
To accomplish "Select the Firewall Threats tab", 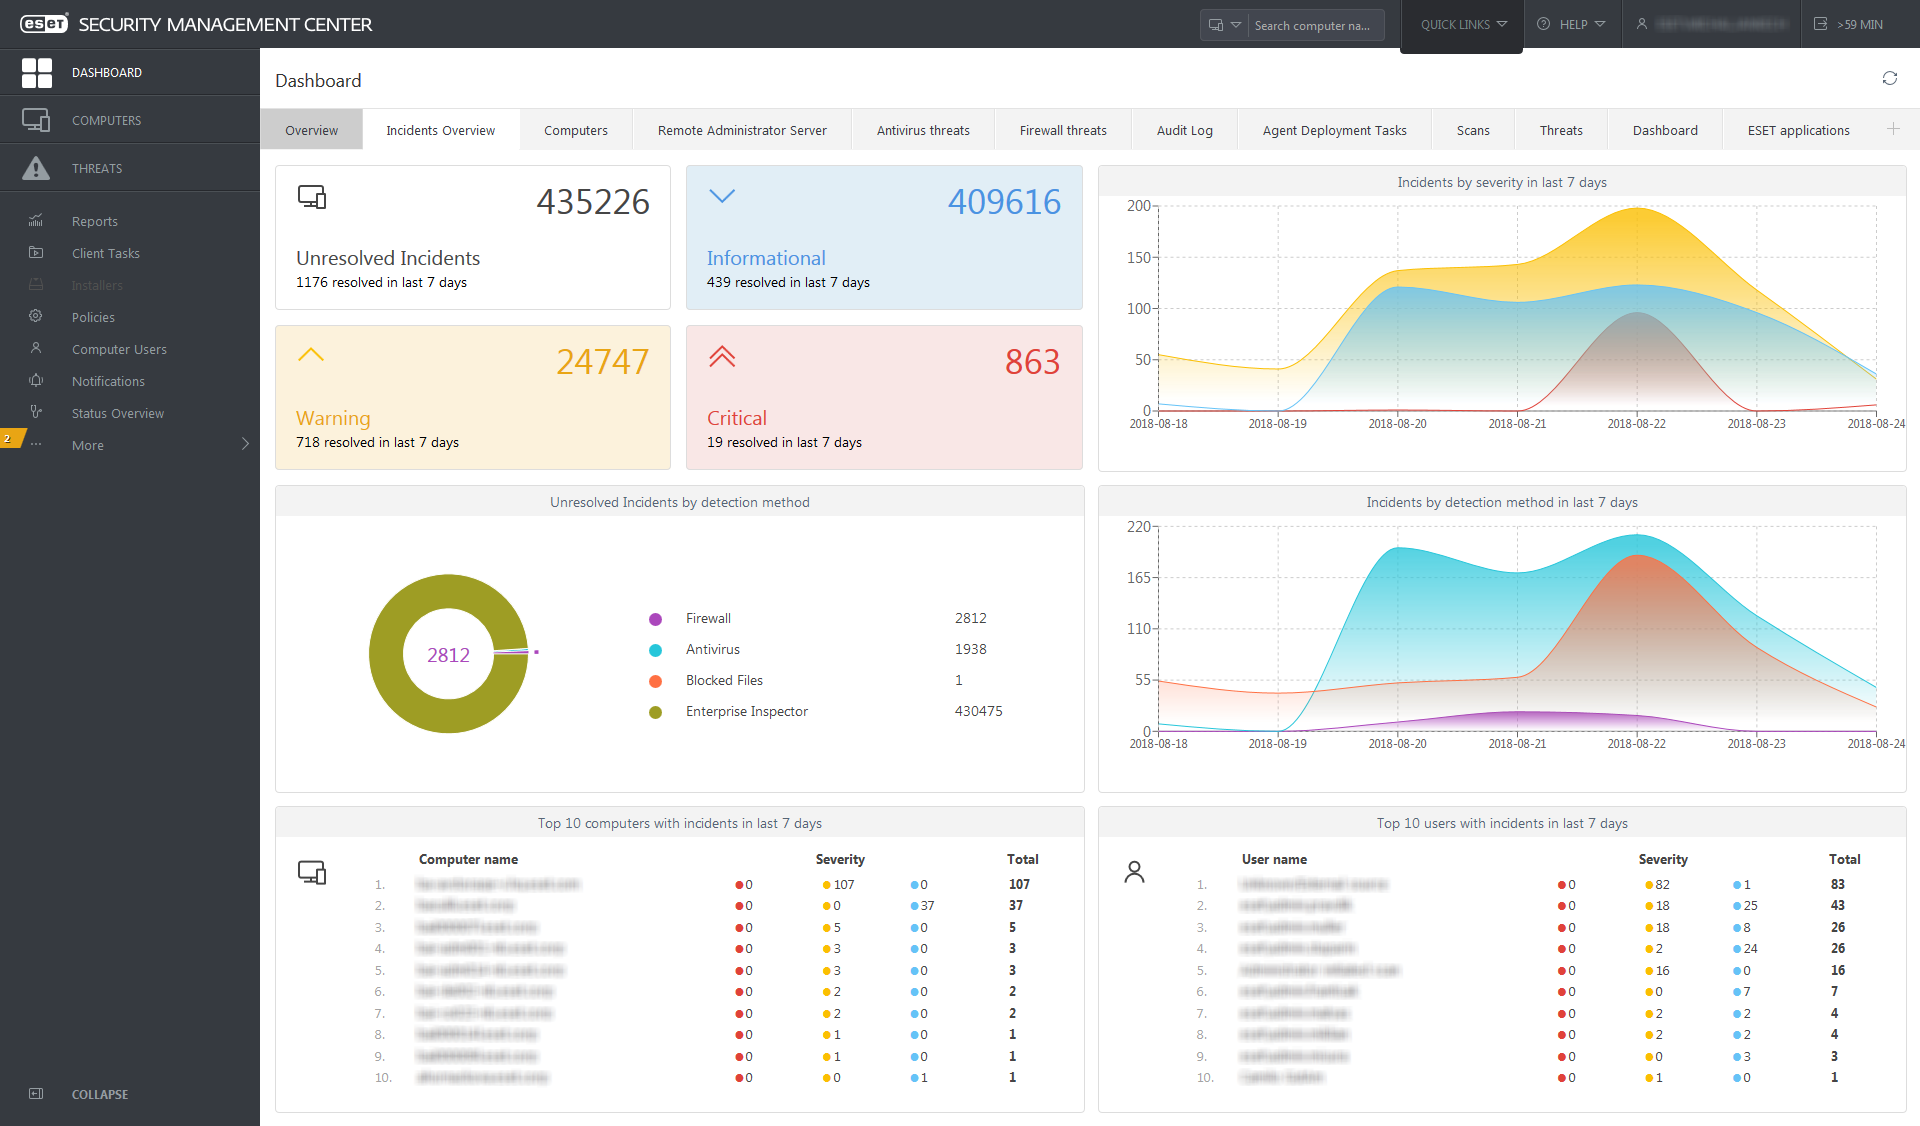I will pyautogui.click(x=1060, y=130).
